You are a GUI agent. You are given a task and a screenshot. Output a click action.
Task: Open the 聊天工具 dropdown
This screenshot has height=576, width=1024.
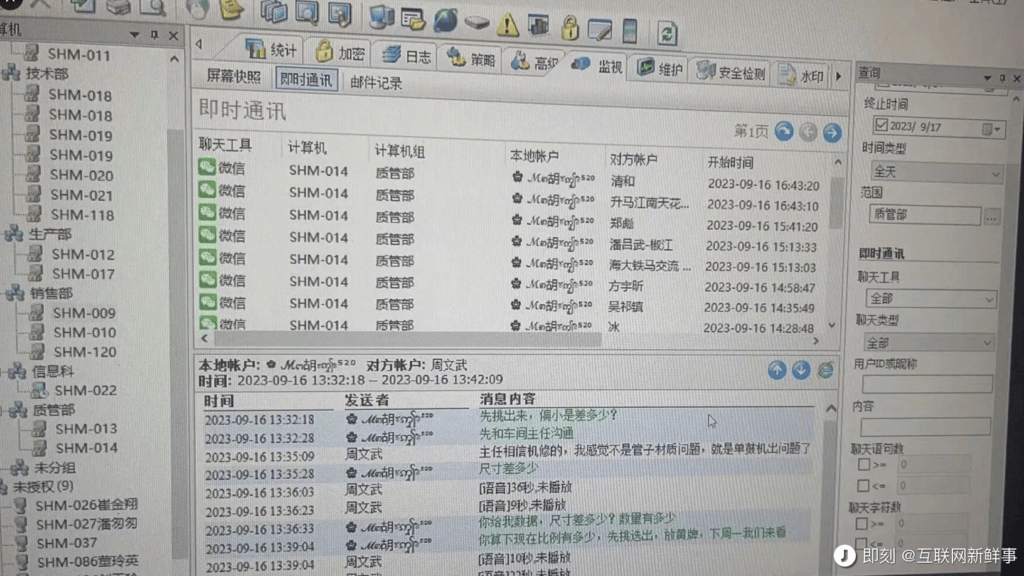pos(930,299)
